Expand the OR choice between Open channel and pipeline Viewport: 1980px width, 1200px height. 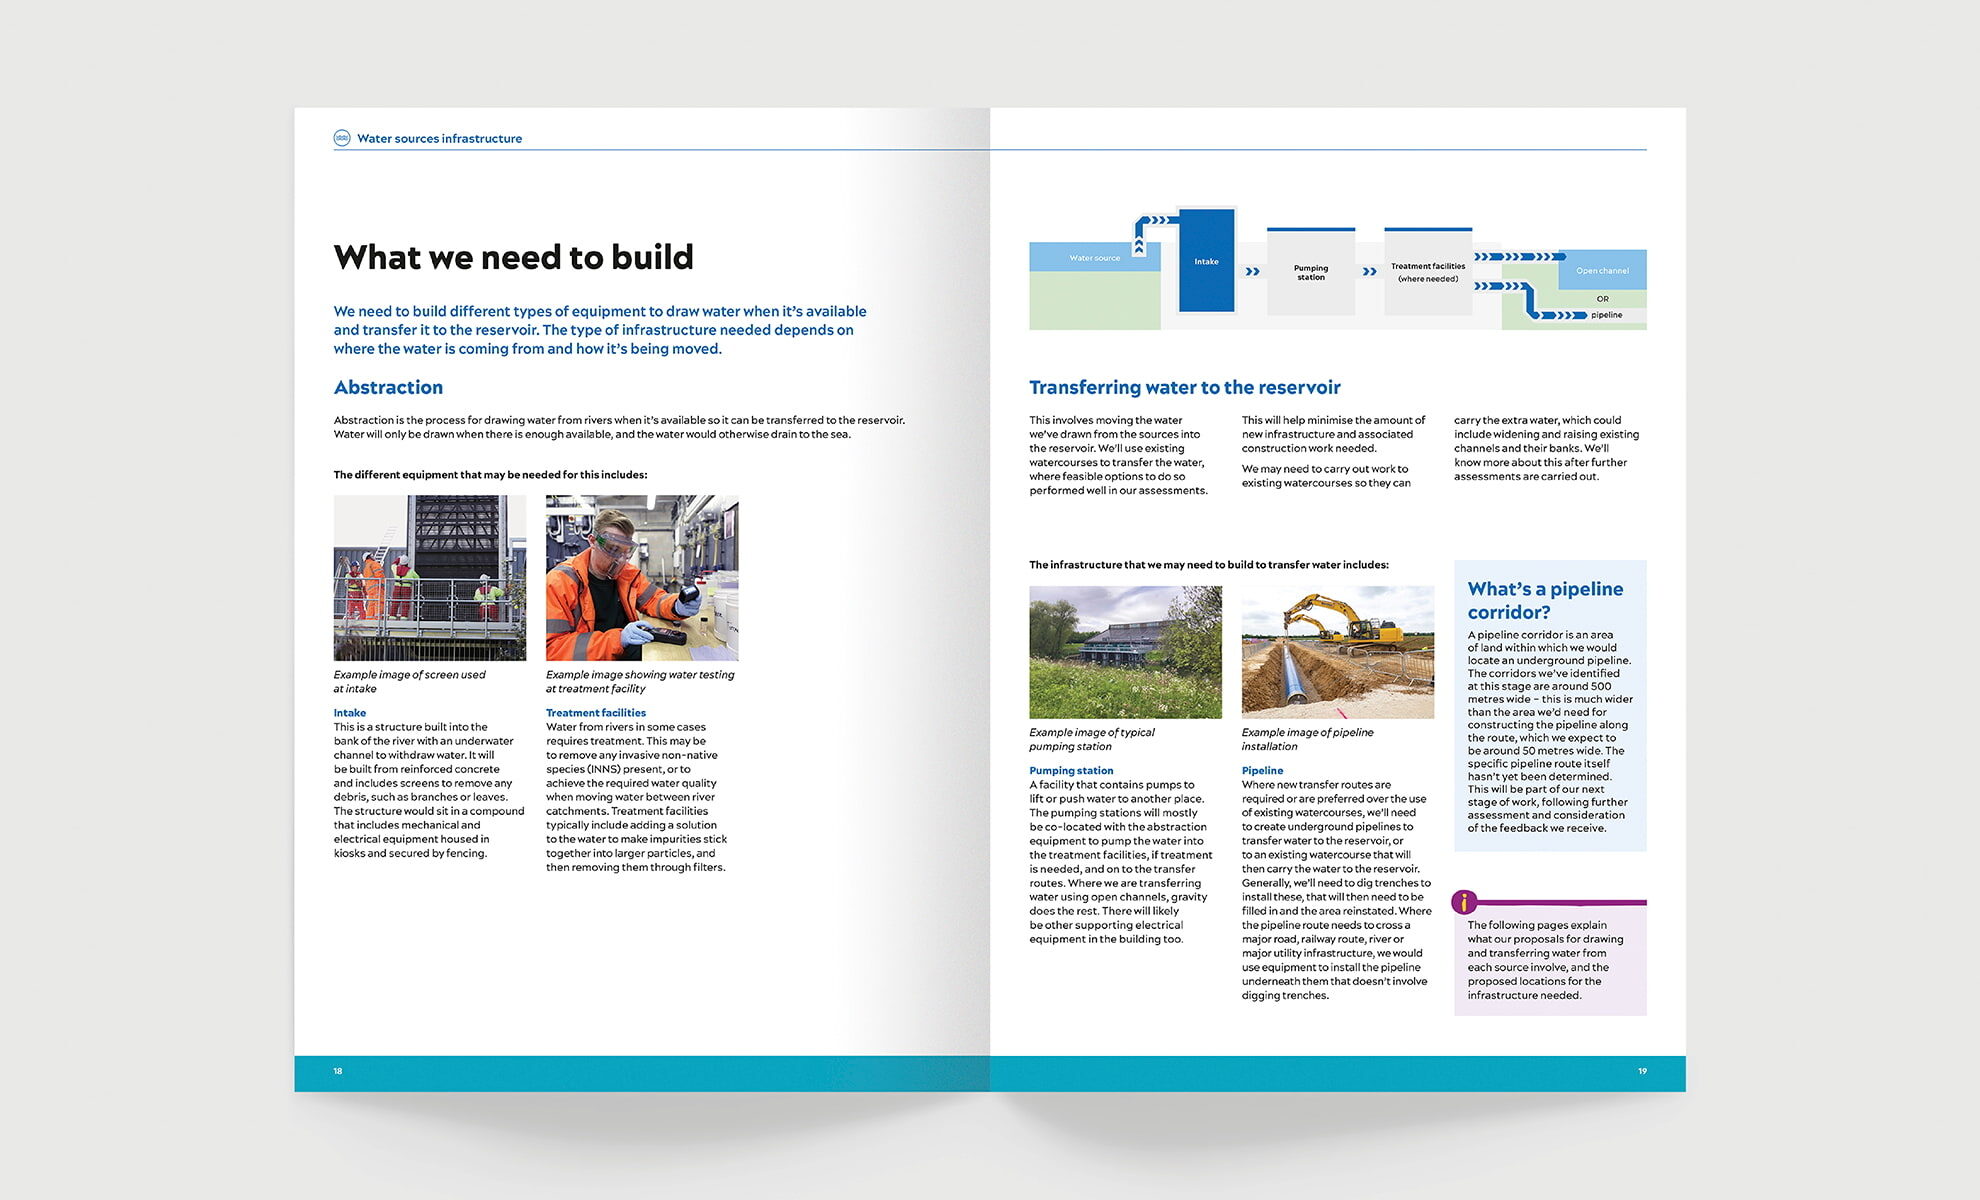pyautogui.click(x=1604, y=297)
